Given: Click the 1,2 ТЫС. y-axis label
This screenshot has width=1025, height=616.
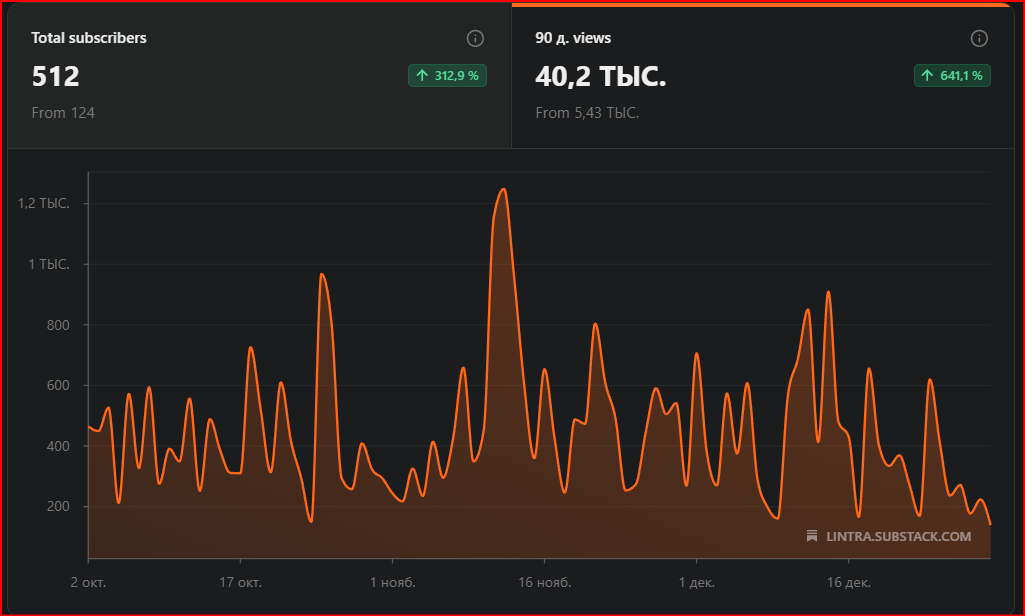Looking at the screenshot, I should point(44,202).
